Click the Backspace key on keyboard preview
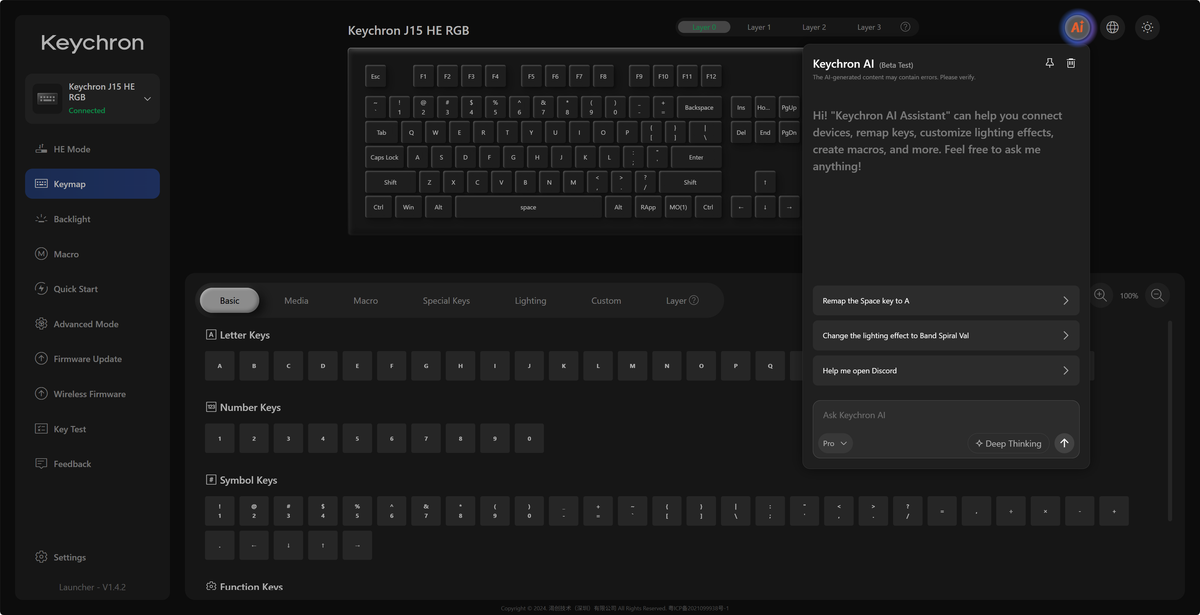 (x=700, y=107)
